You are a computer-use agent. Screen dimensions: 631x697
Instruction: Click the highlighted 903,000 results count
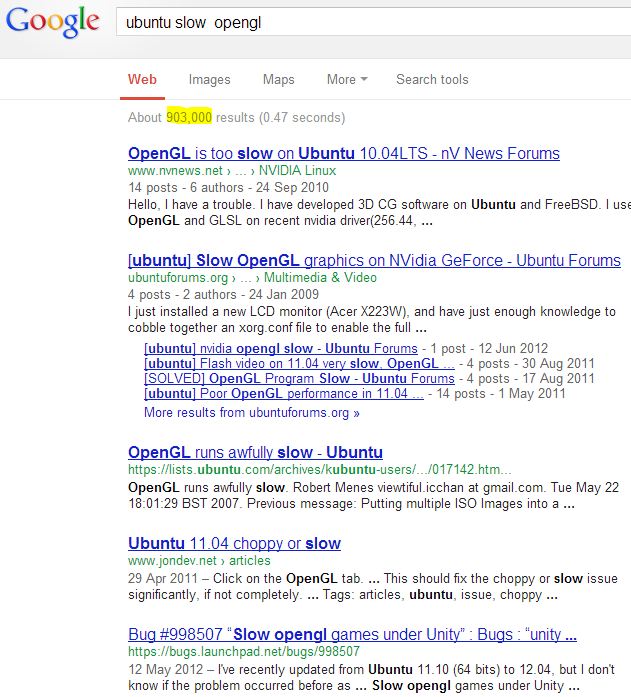[189, 117]
